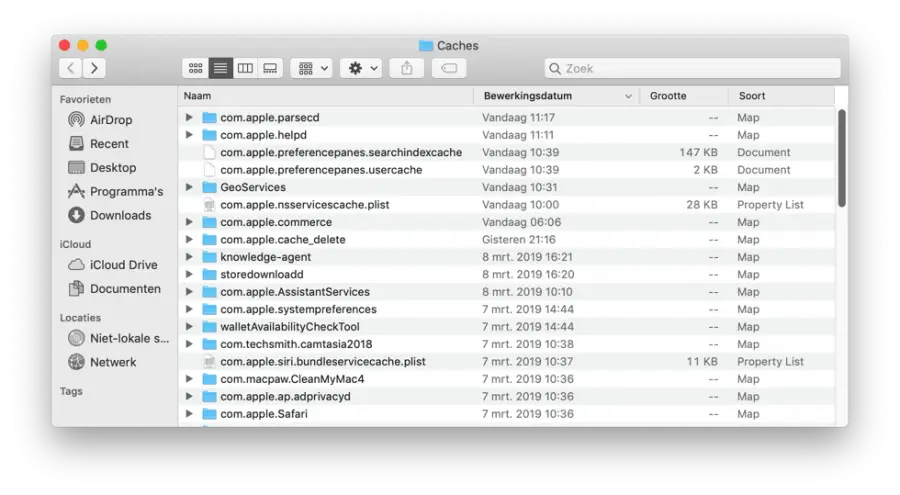Click the com.apple.preferencepanes.usercache document icon
The width and height of the screenshot is (900, 495).
[210, 170]
